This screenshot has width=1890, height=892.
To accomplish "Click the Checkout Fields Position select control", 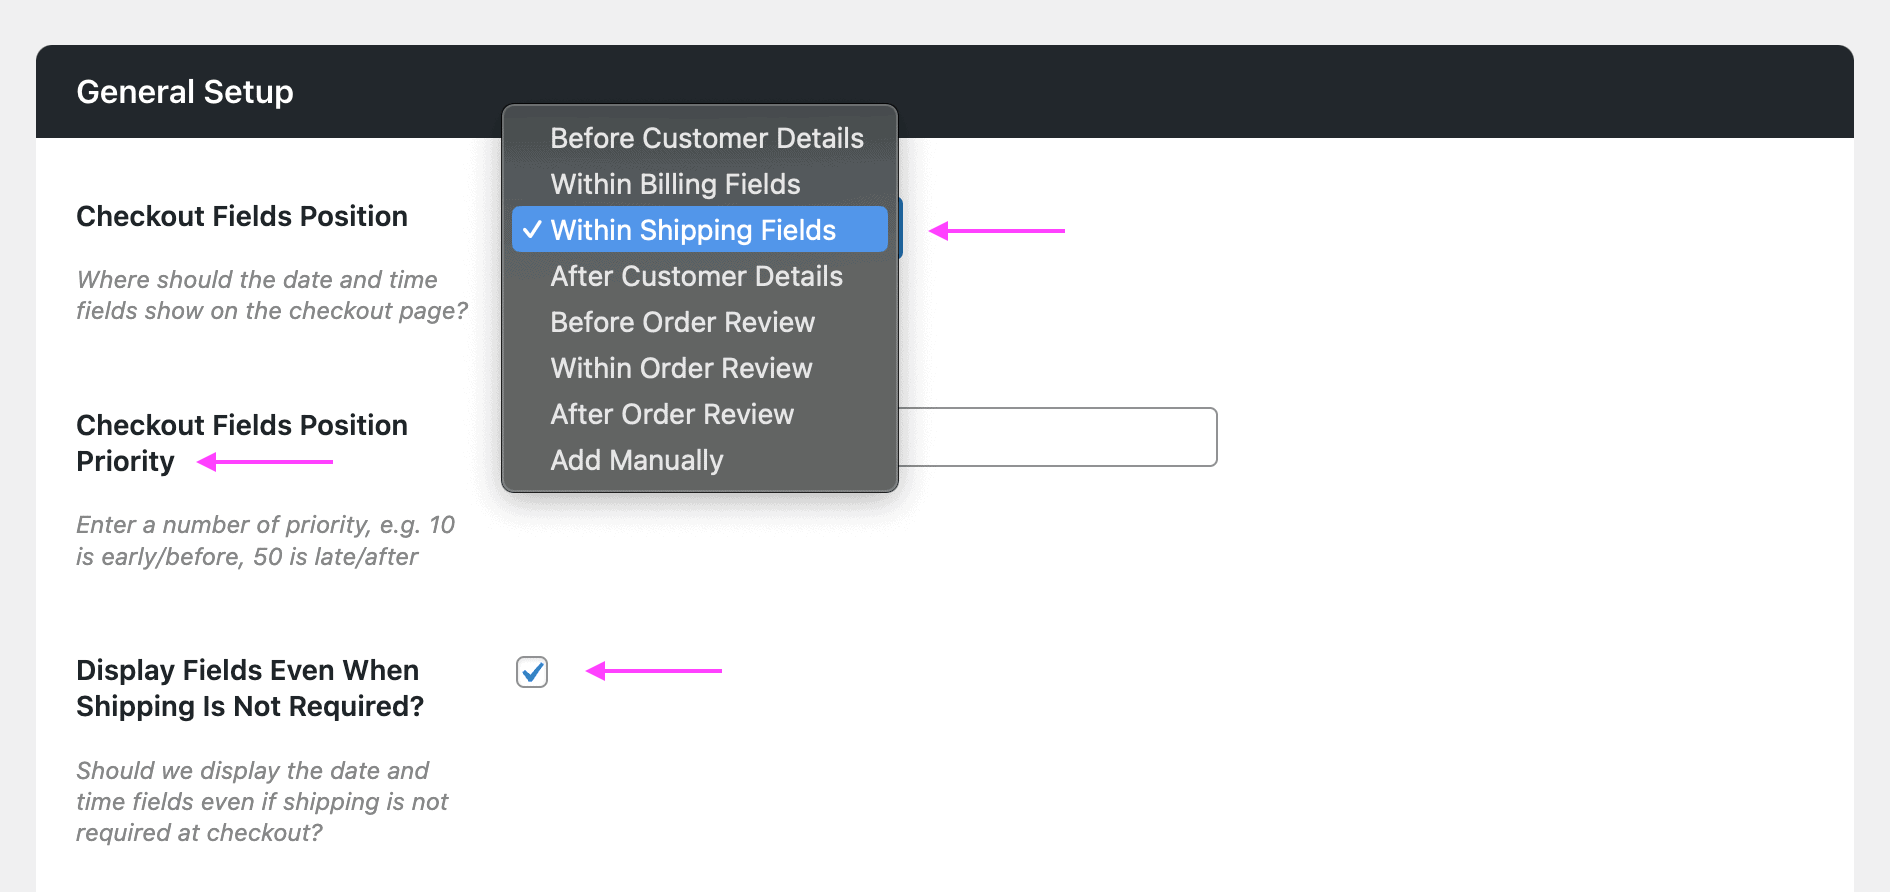I will pos(898,229).
